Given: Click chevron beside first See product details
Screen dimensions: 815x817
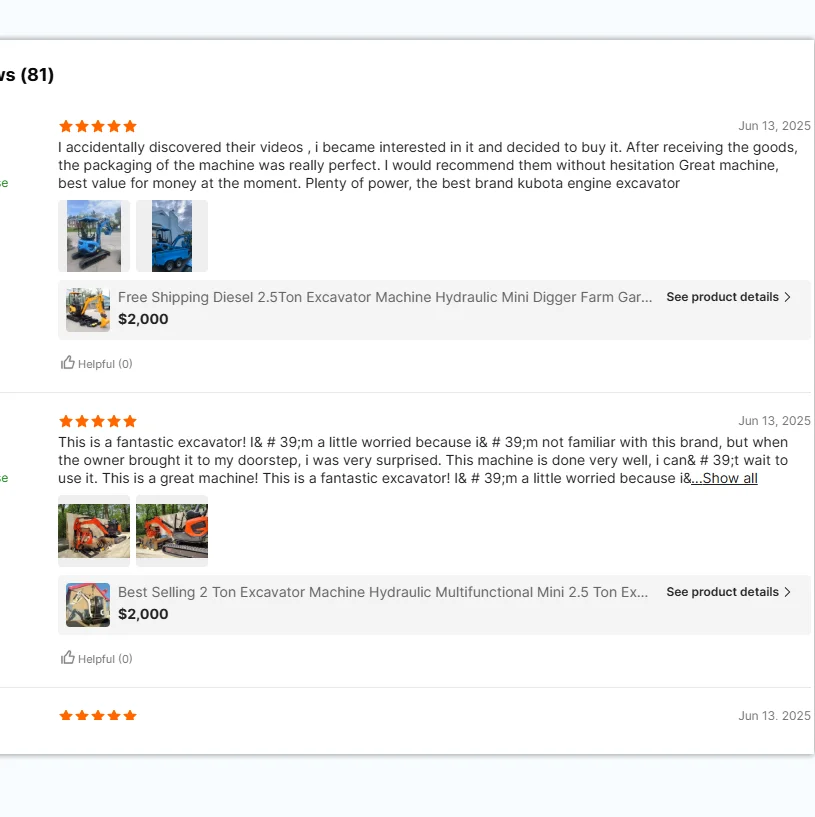Looking at the screenshot, I should coord(788,297).
